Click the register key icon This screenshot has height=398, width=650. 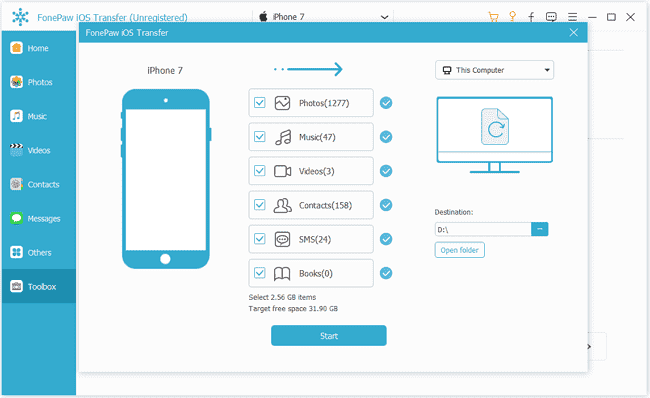coord(512,17)
